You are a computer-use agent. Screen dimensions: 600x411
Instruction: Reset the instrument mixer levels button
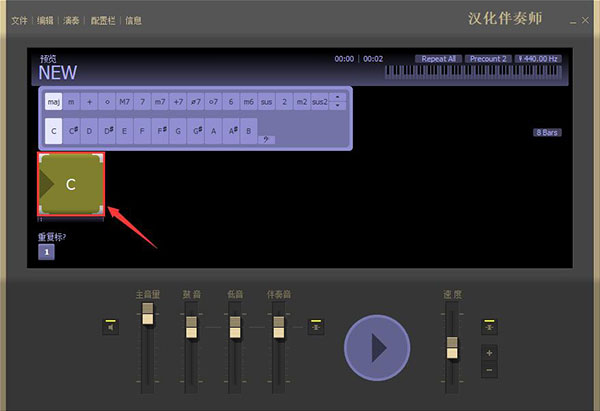tap(316, 327)
